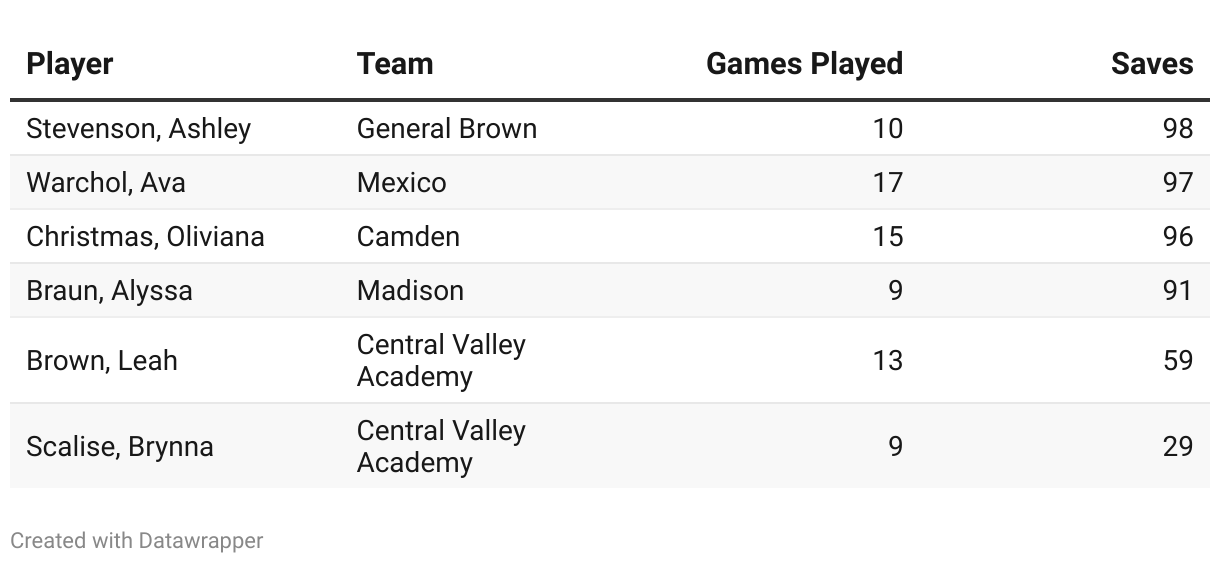The width and height of the screenshot is (1220, 564).
Task: Click the Games Played column header
Action: (x=804, y=64)
